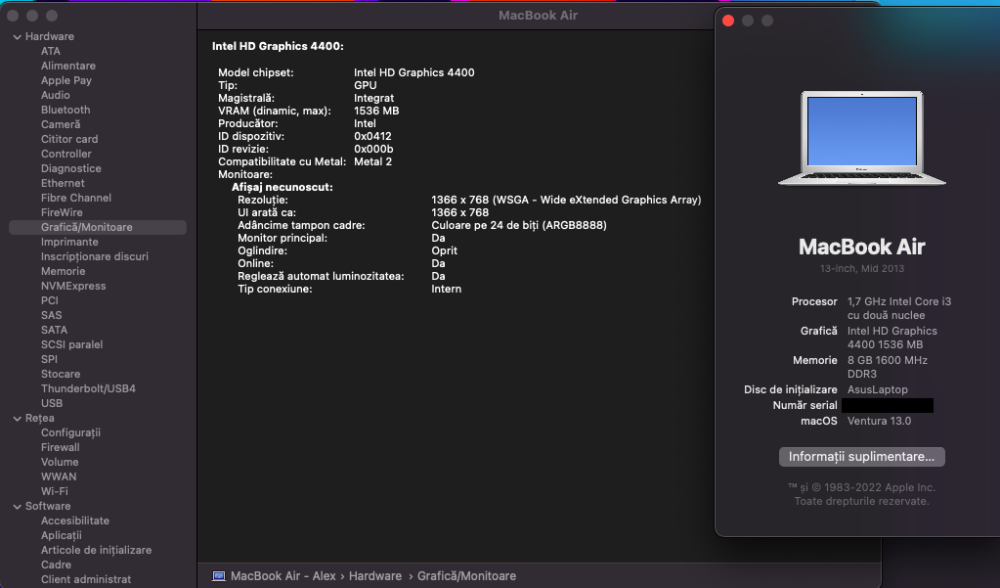Click the Intern connection type value

tap(446, 289)
